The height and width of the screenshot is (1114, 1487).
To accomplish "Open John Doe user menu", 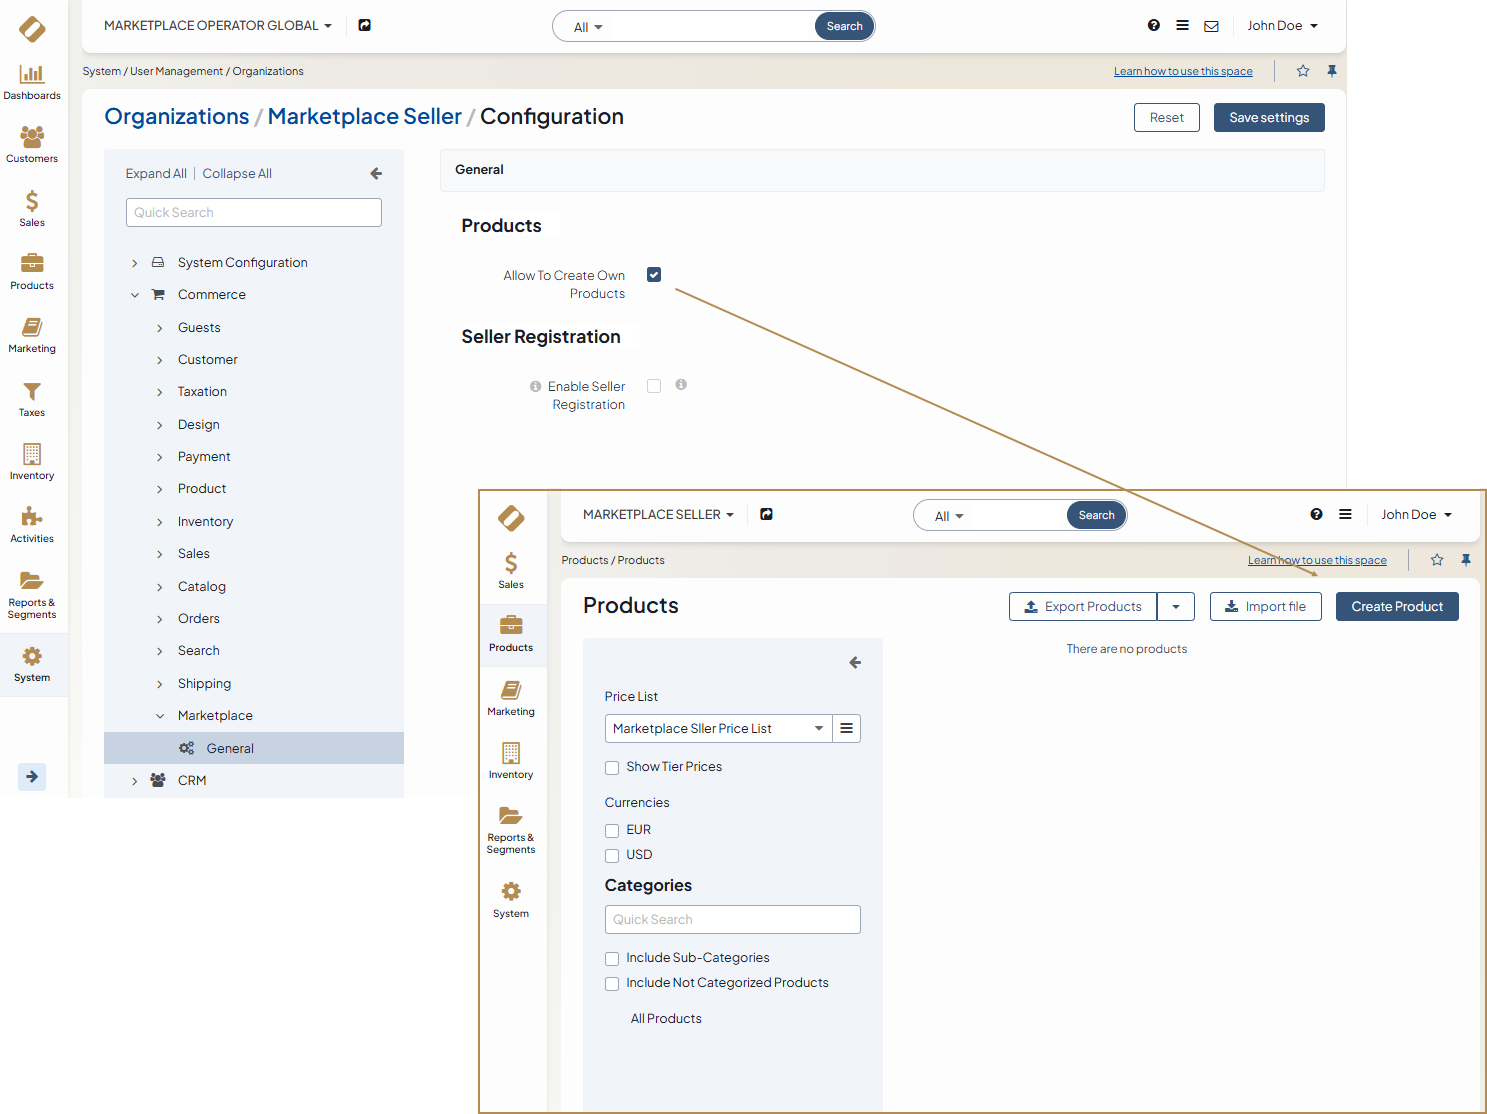I will [1282, 26].
